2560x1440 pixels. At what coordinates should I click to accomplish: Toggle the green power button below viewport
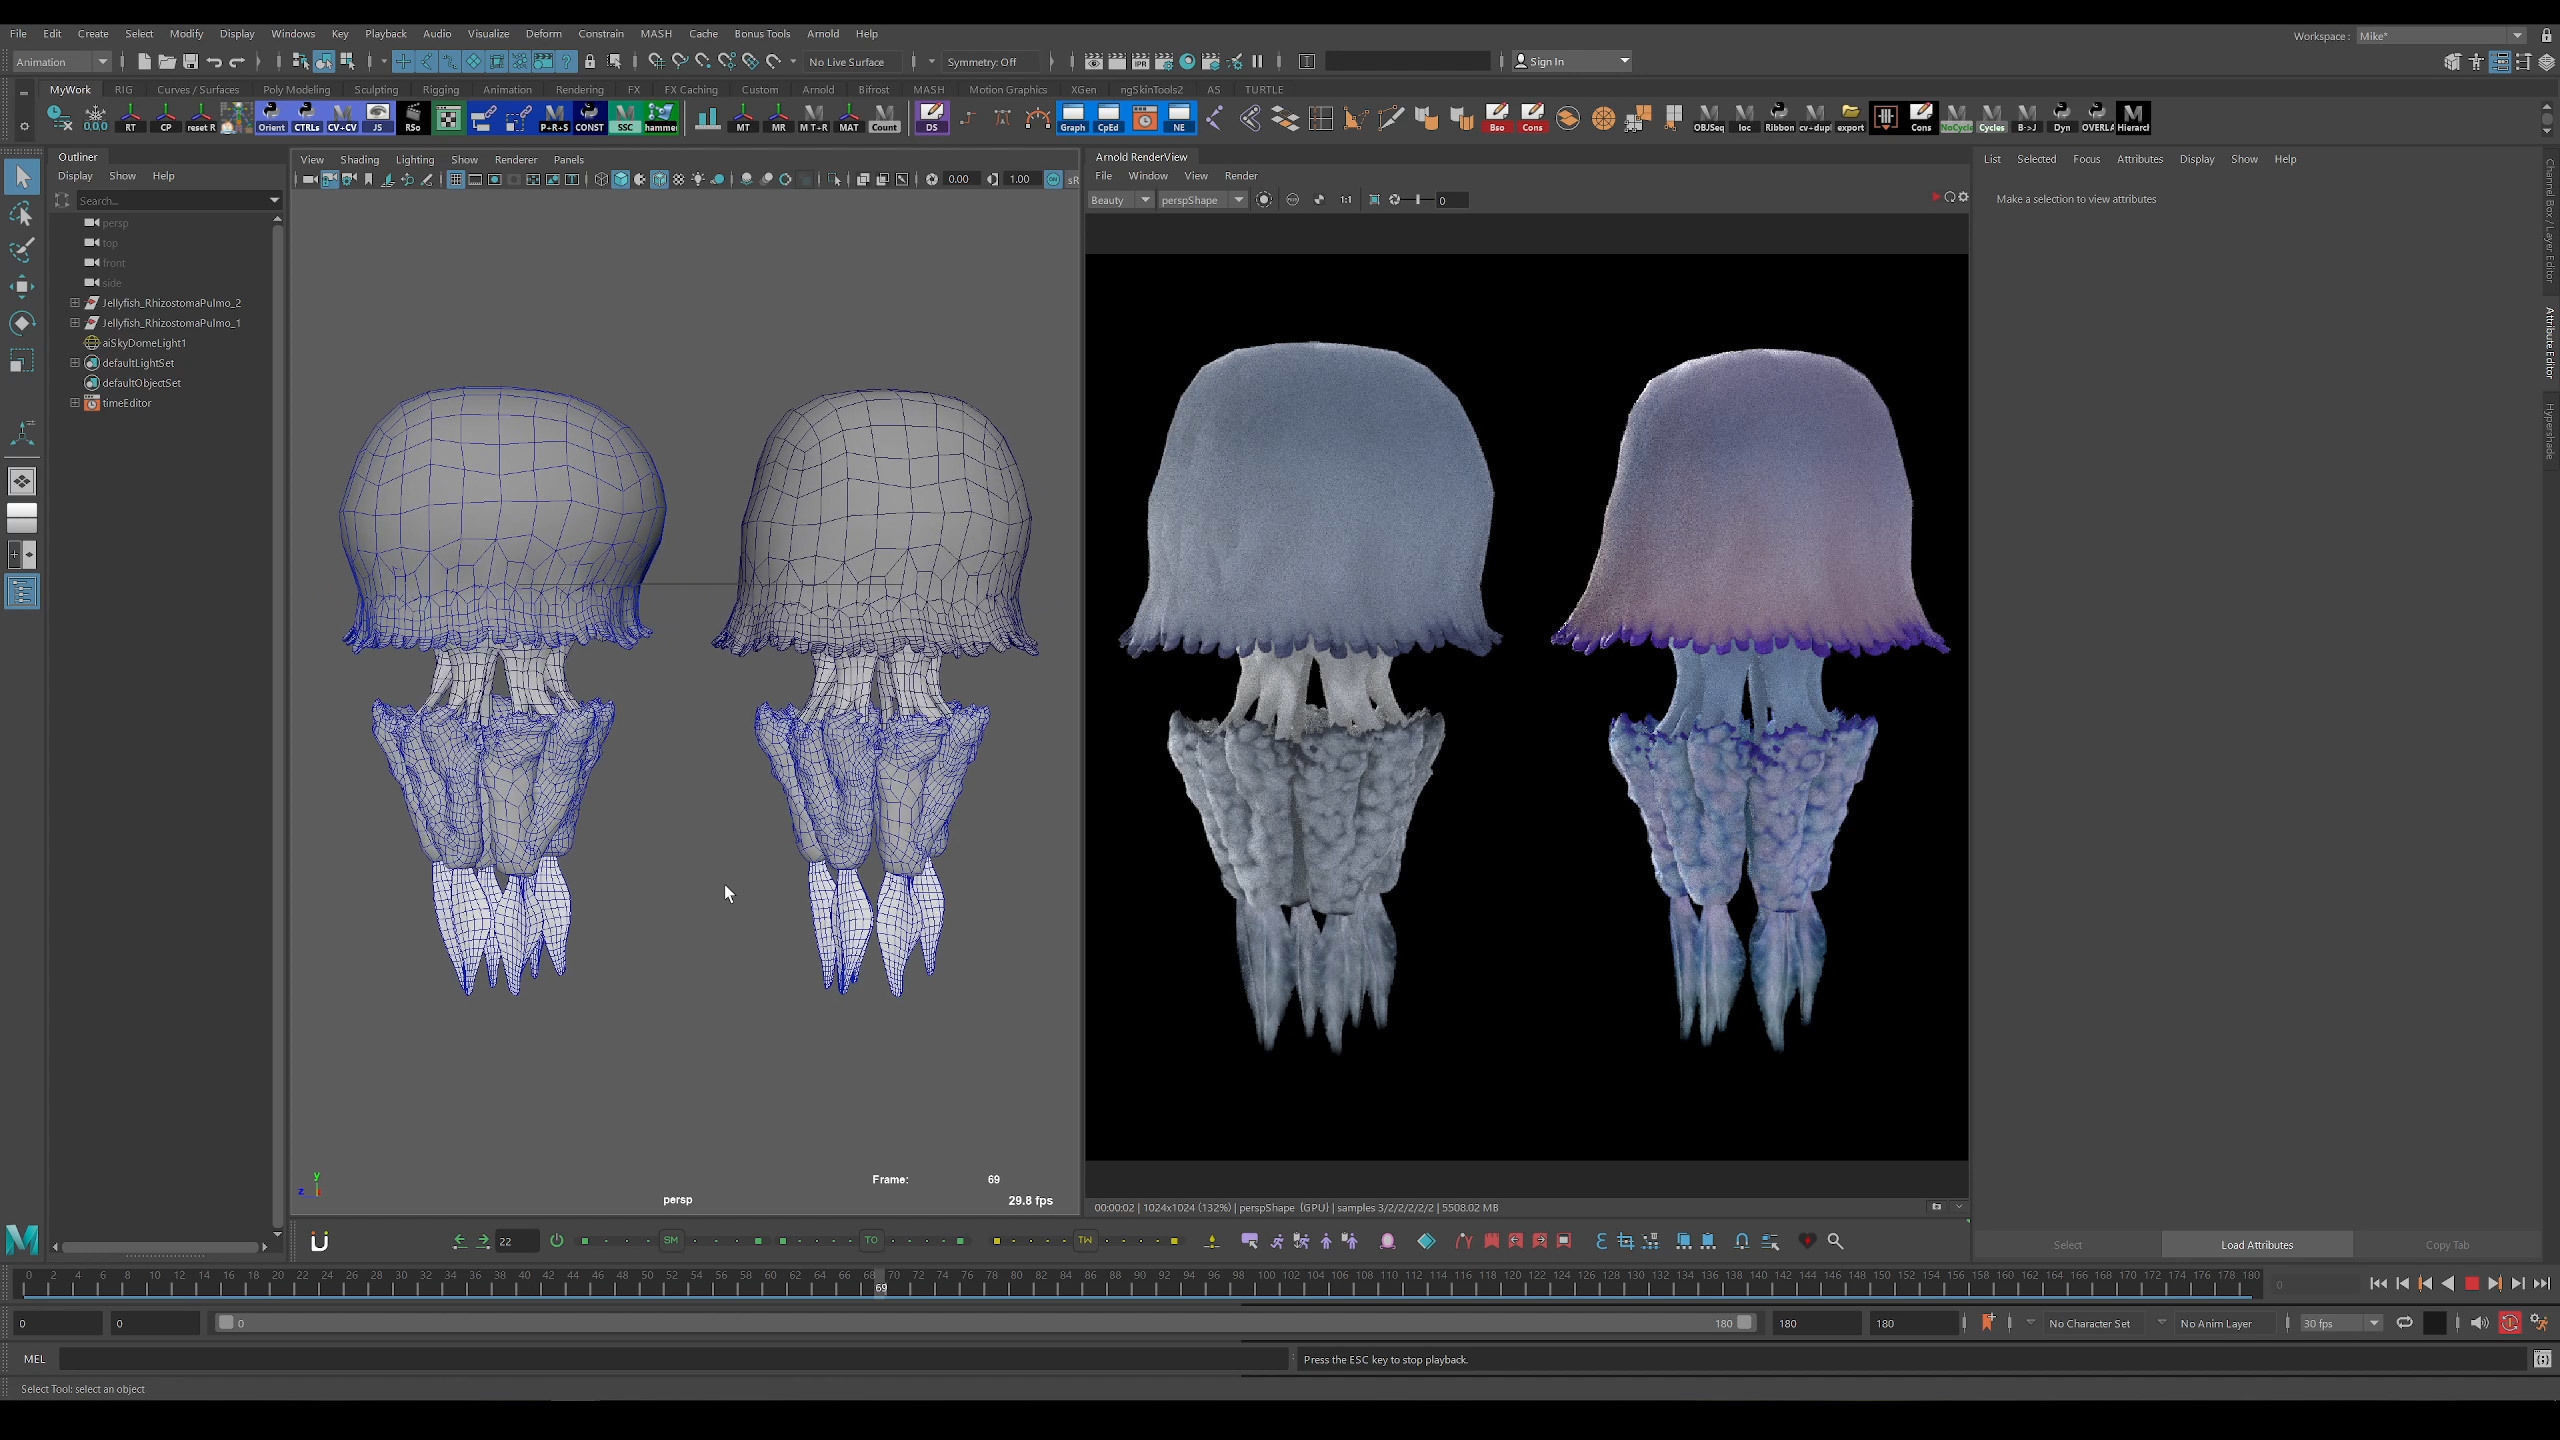click(x=557, y=1241)
